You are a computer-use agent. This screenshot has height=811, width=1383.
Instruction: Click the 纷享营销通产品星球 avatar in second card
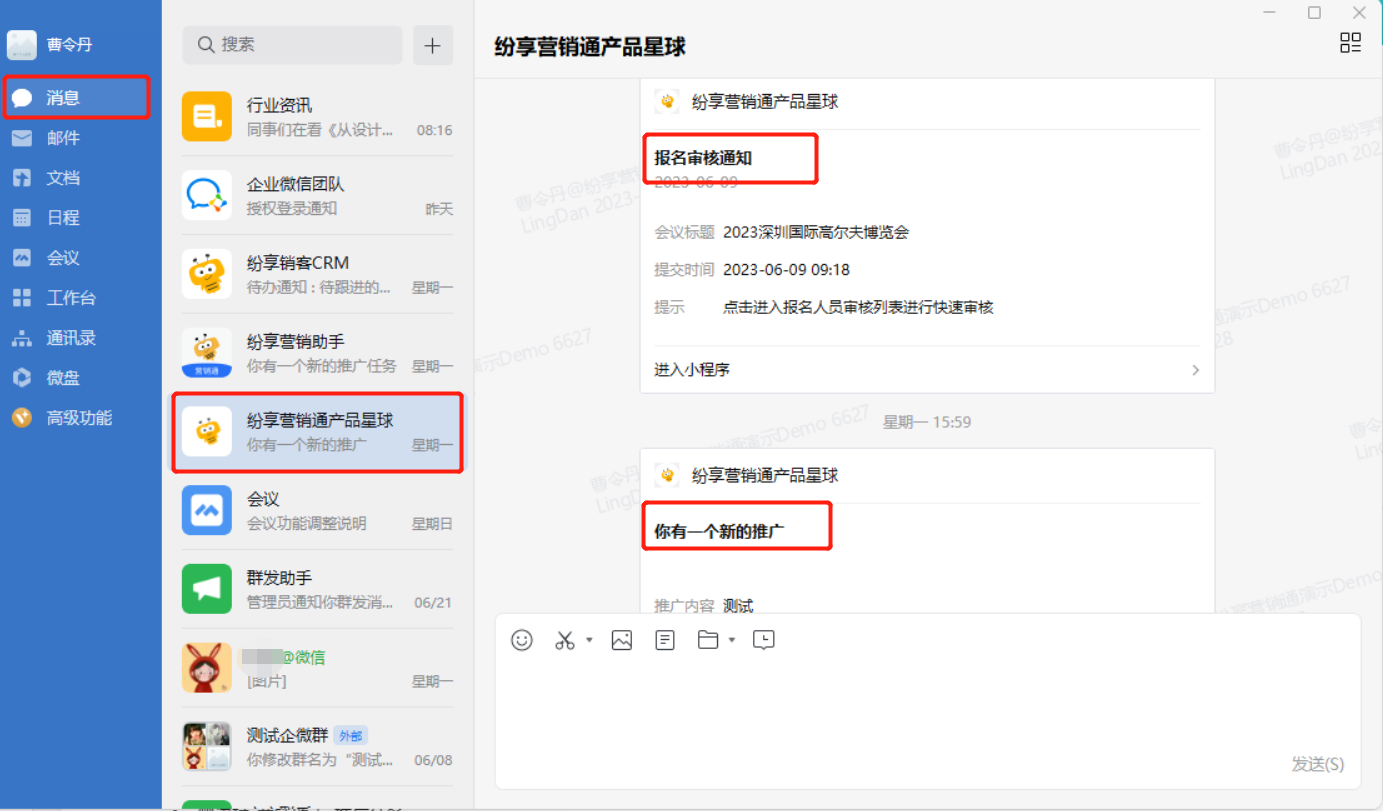[x=667, y=476]
